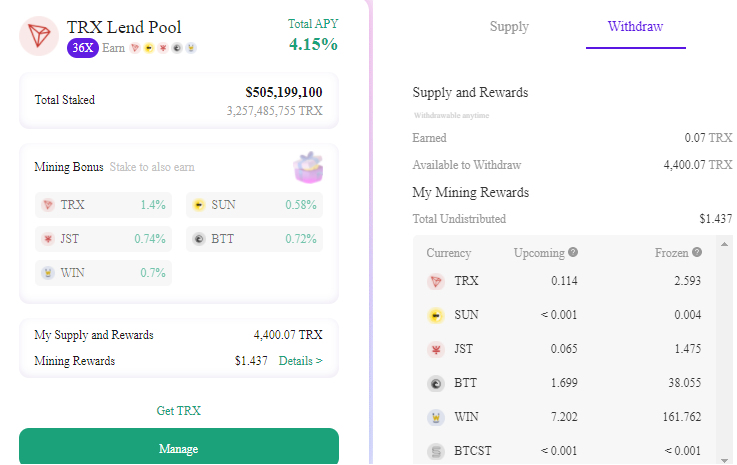Click the scrollbar up arrow in rewards list
This screenshot has width=737, height=465.
pyautogui.click(x=724, y=244)
